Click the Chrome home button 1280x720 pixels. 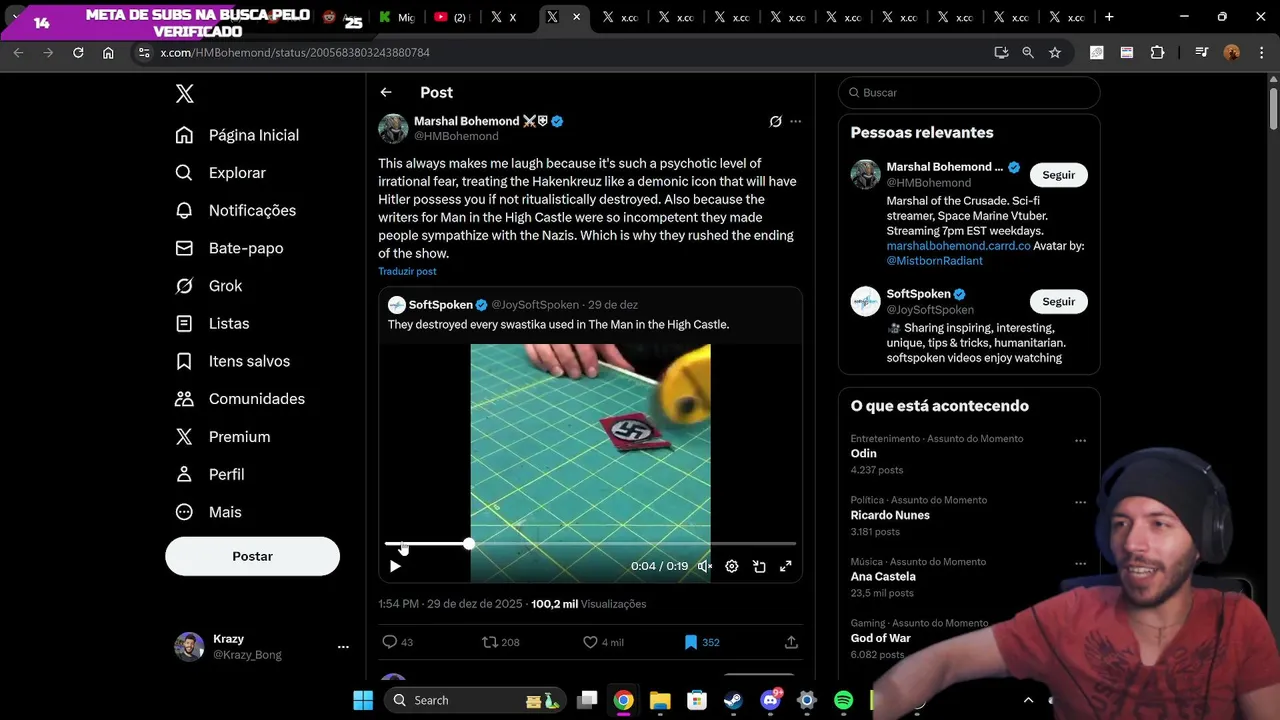coord(108,53)
